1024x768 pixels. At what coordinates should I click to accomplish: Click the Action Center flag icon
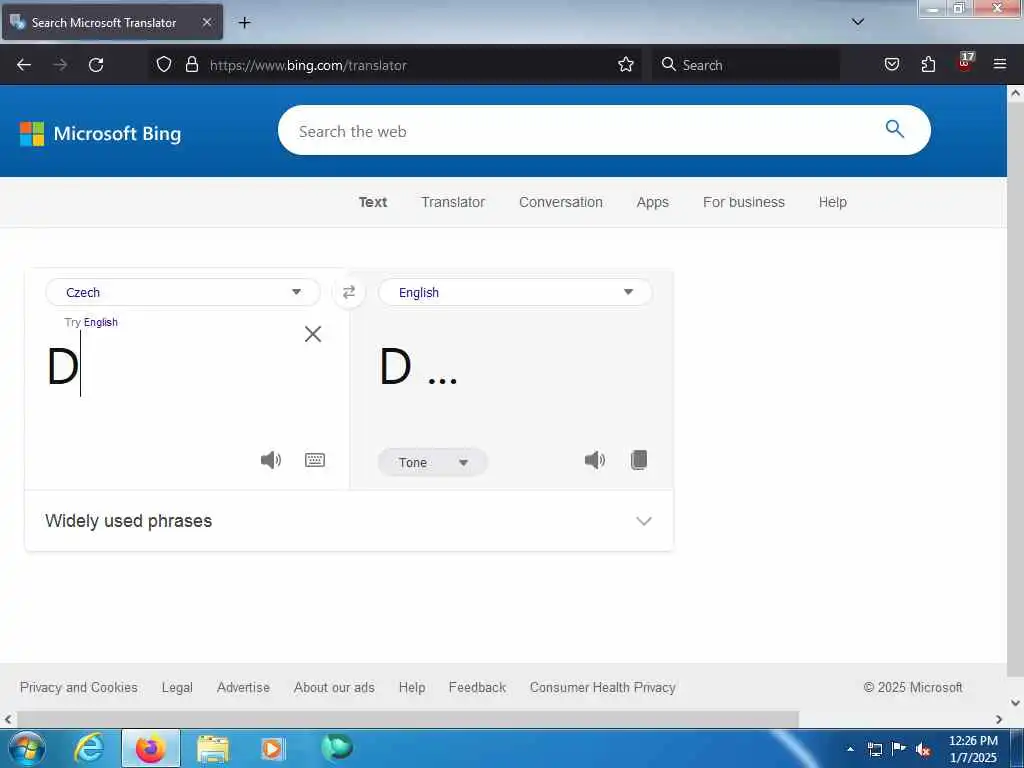(899, 749)
